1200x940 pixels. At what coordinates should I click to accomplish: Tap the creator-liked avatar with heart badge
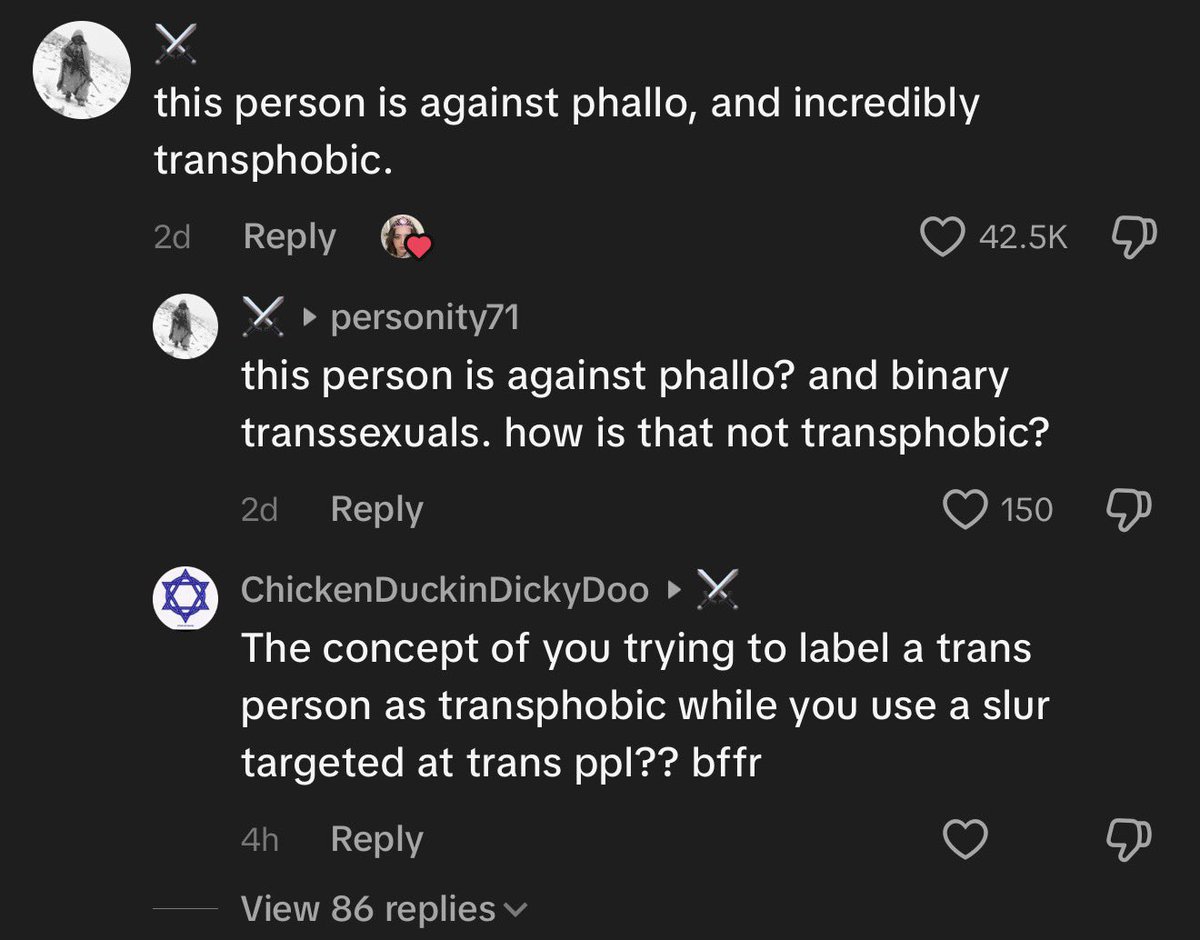click(404, 238)
